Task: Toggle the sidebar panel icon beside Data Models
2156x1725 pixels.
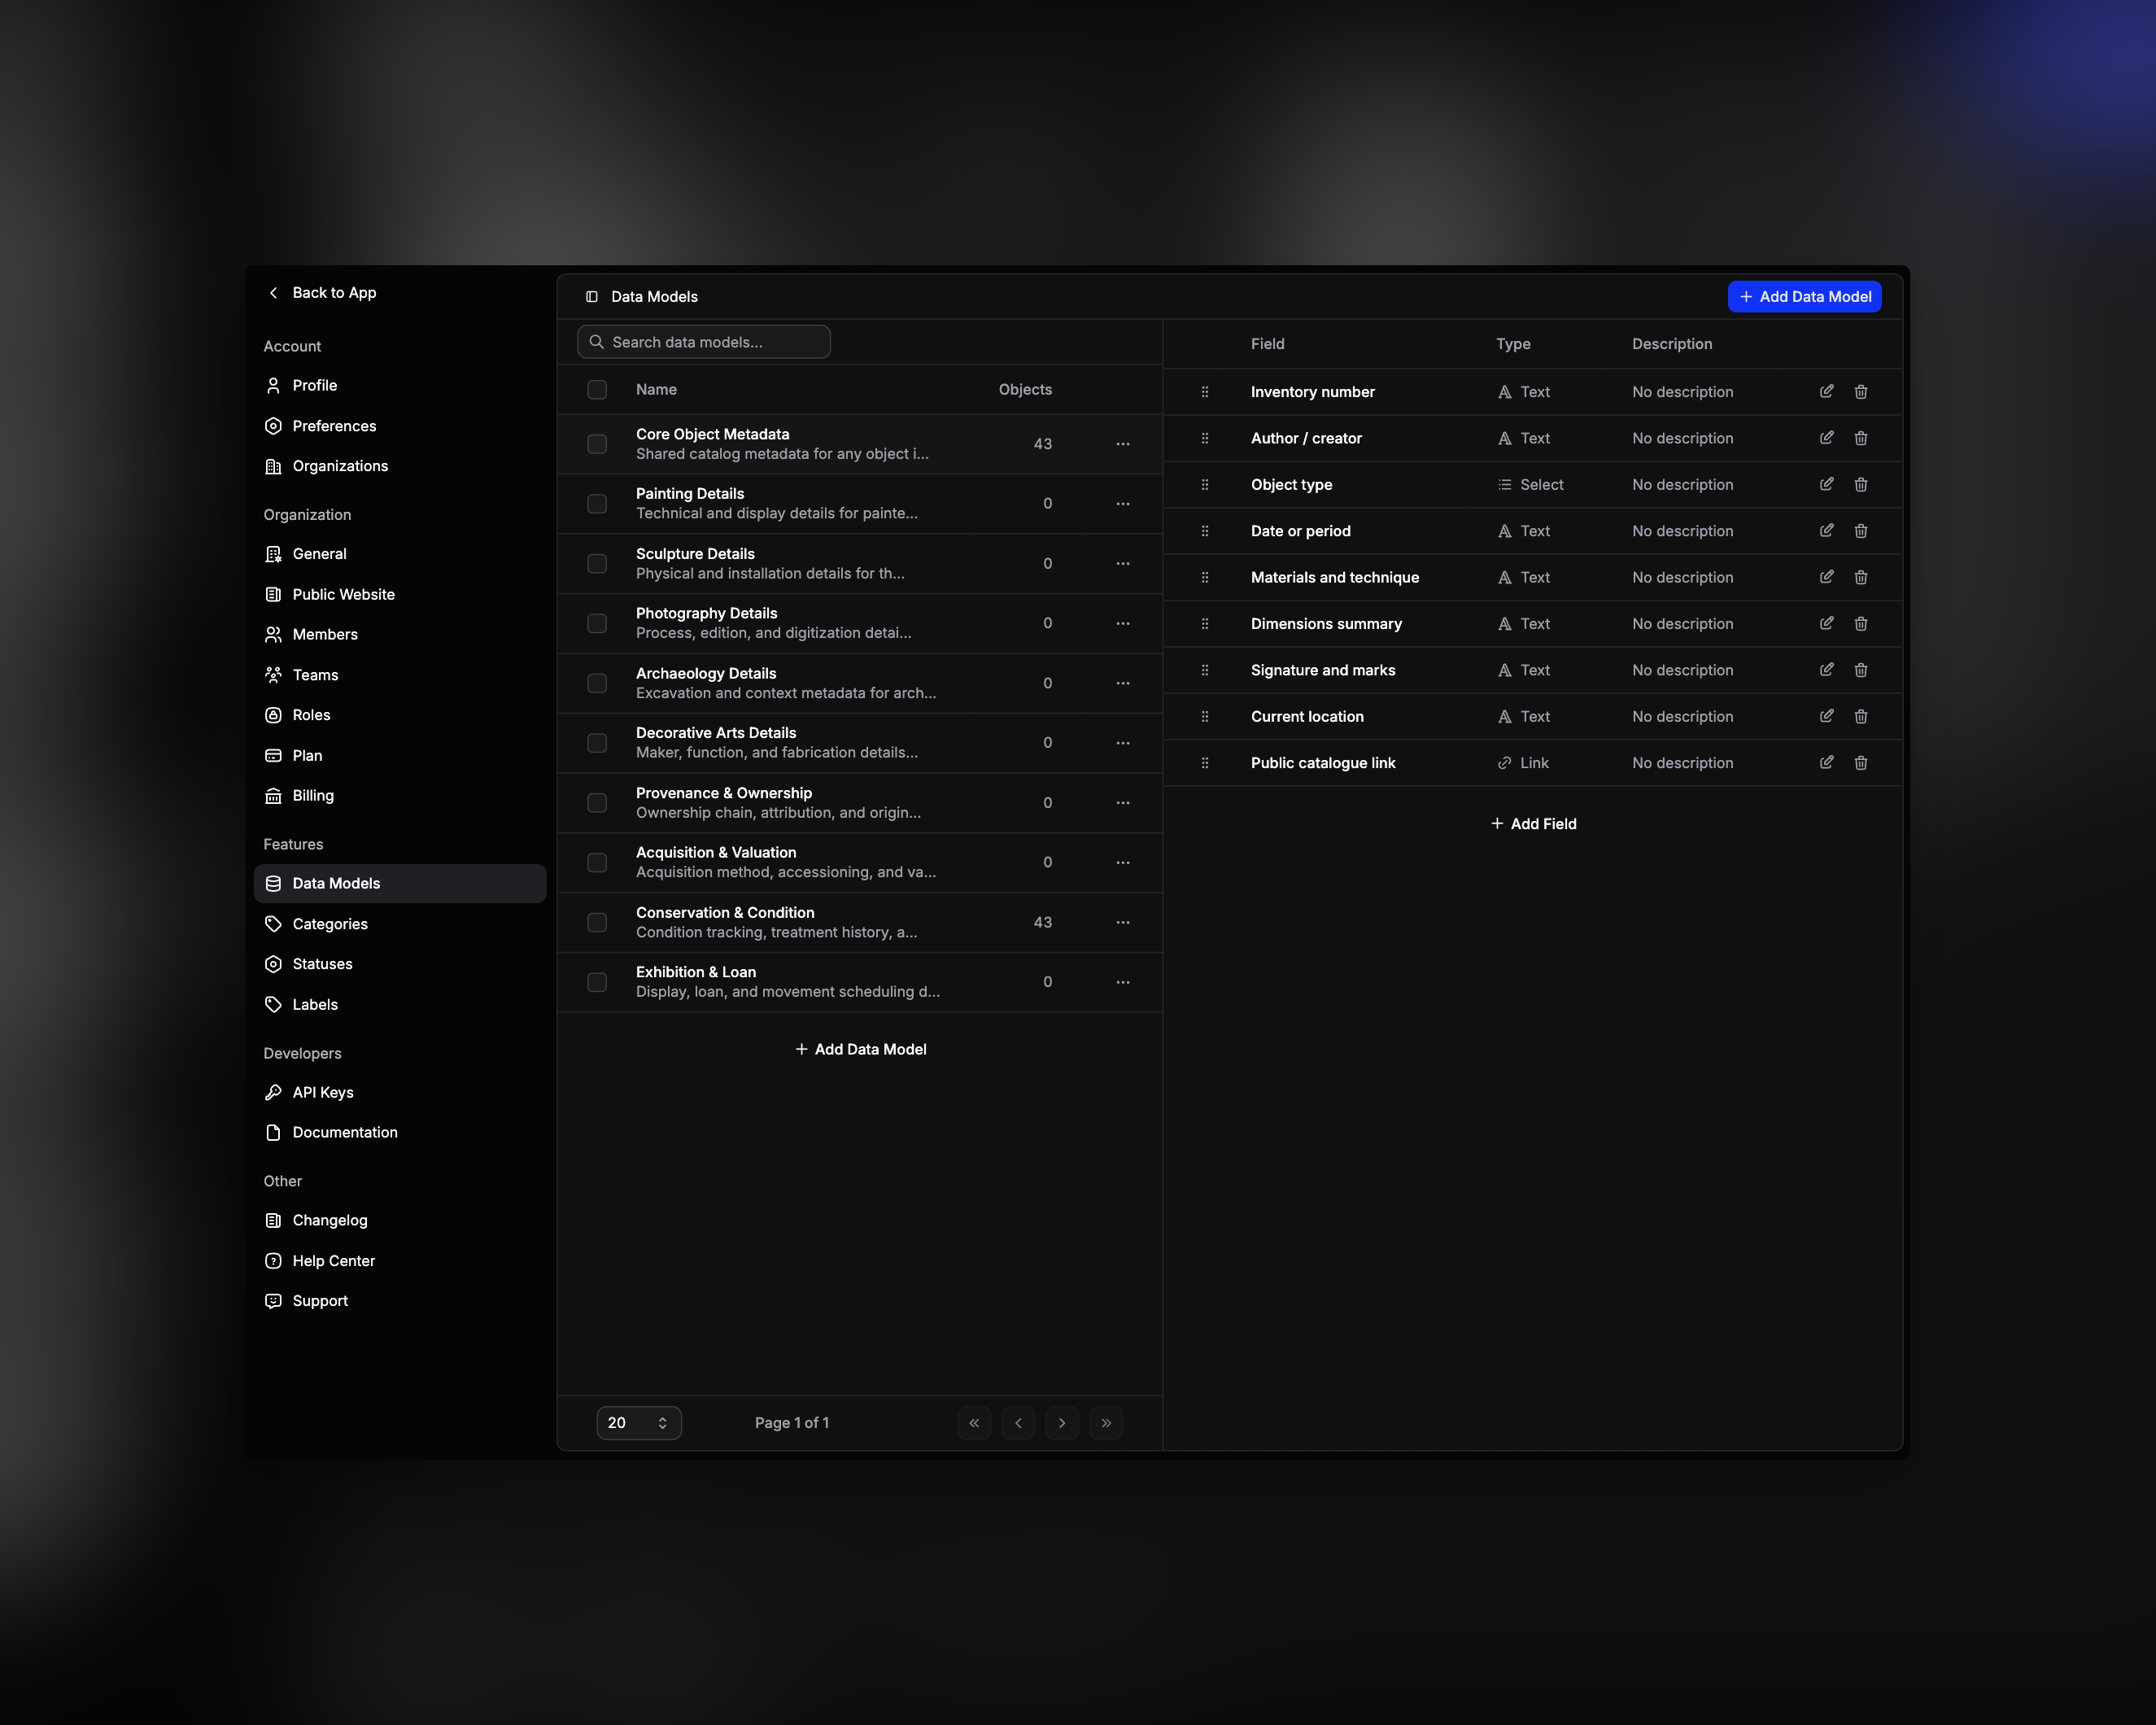Action: click(591, 296)
